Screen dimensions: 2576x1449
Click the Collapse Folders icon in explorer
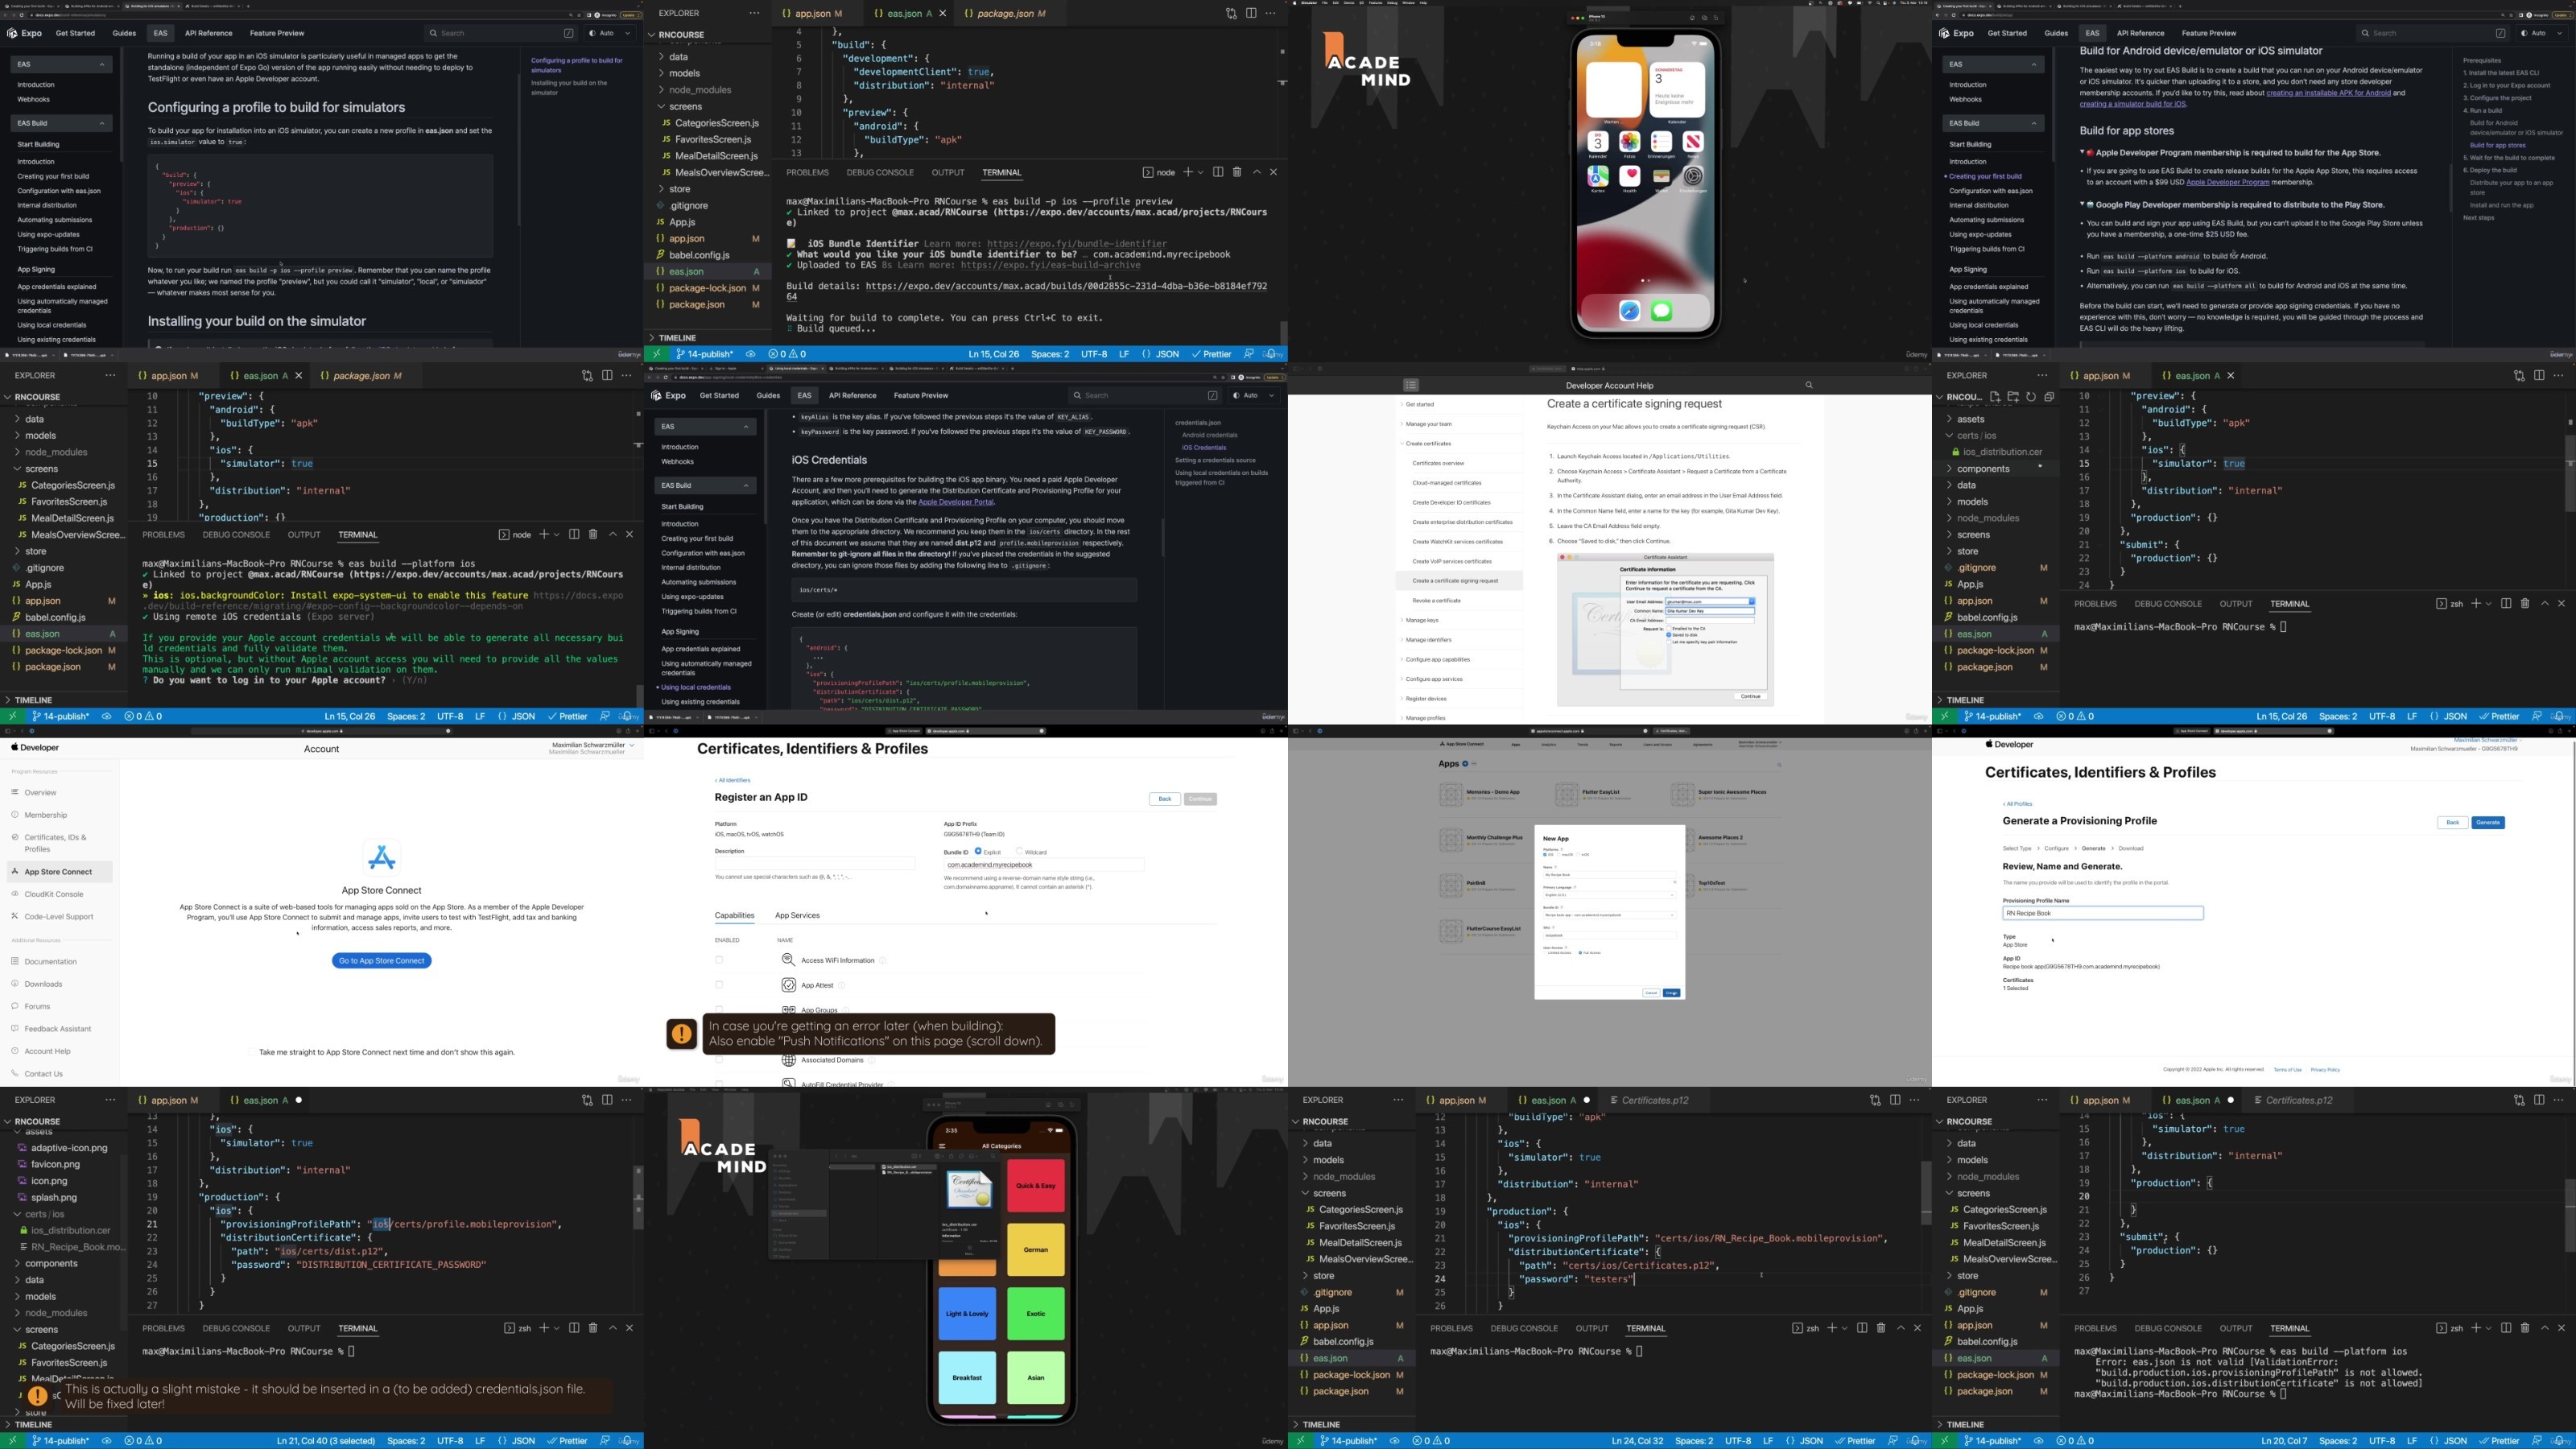click(x=2049, y=397)
